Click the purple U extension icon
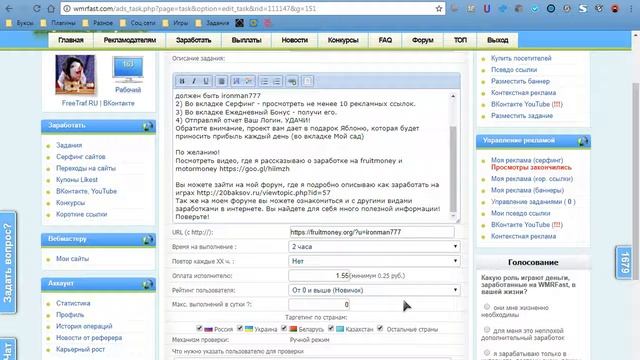 point(487,9)
